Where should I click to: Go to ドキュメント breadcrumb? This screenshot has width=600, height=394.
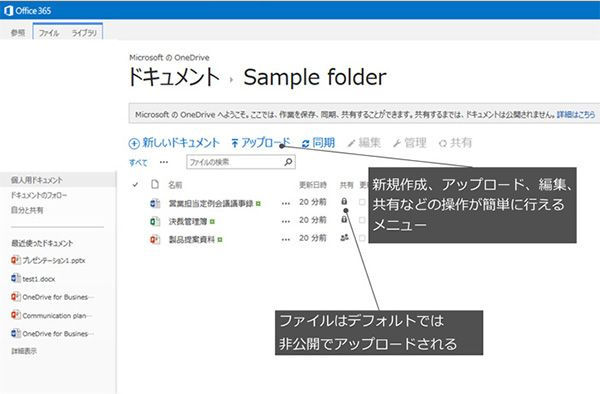tap(174, 77)
